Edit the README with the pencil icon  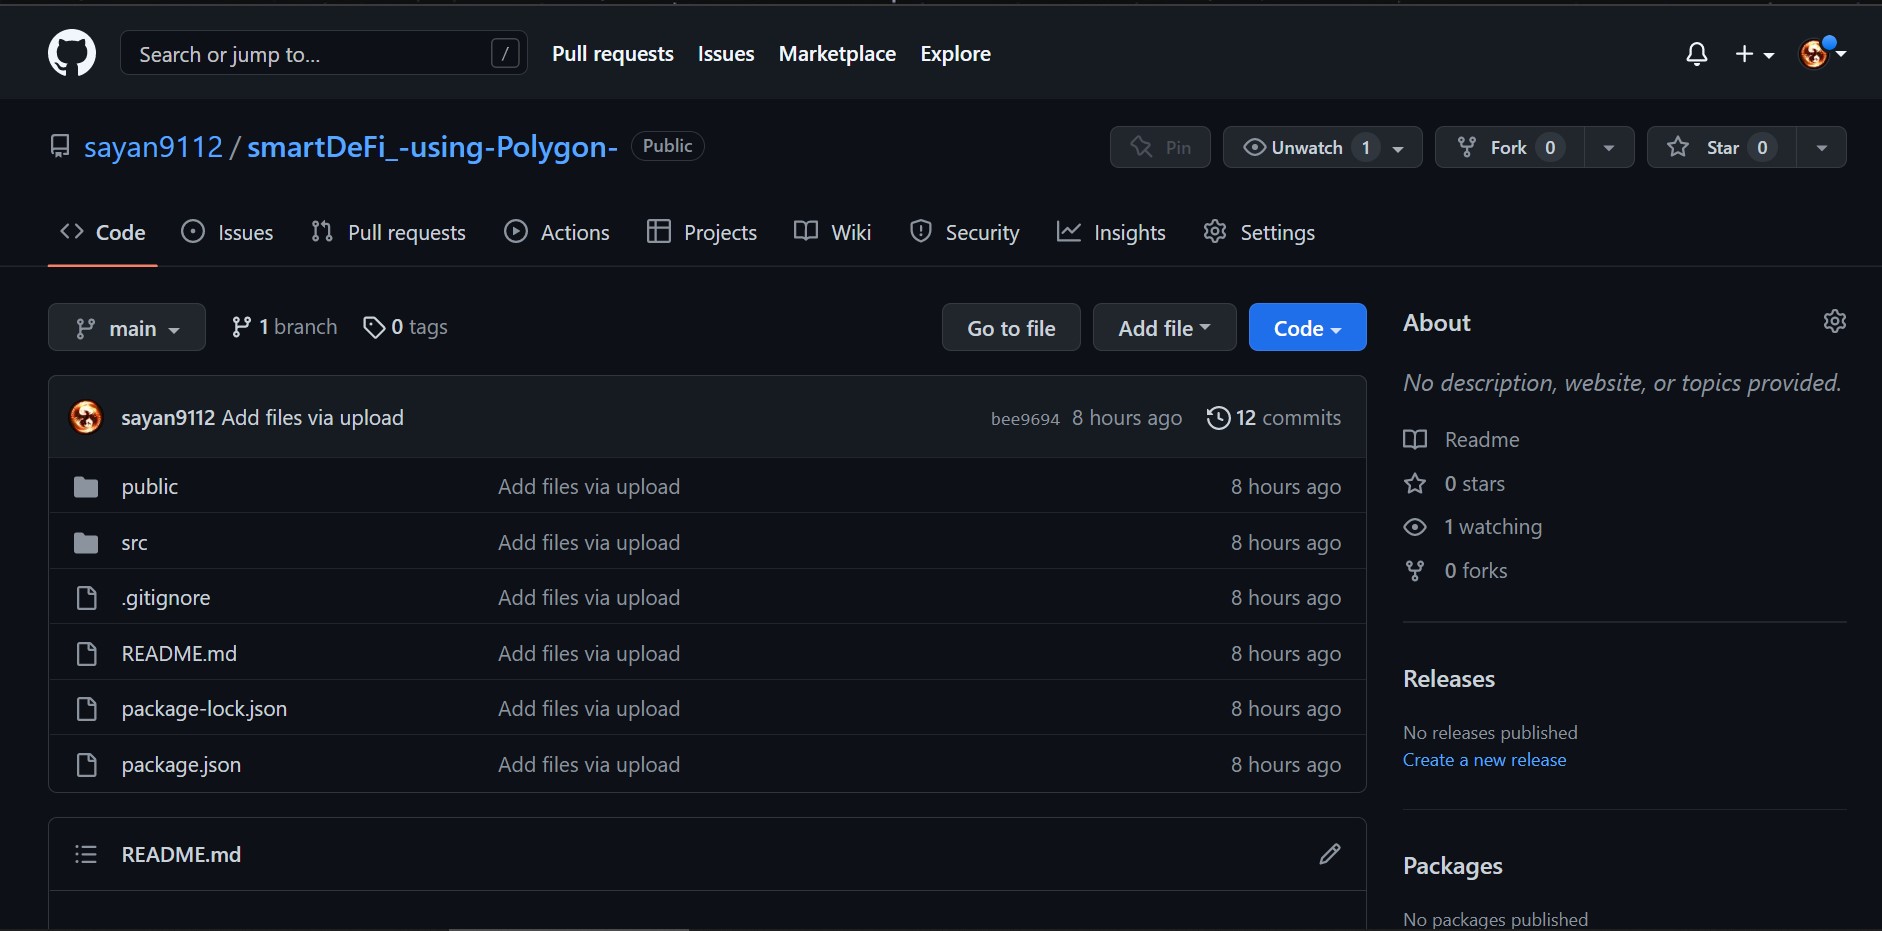click(x=1330, y=854)
